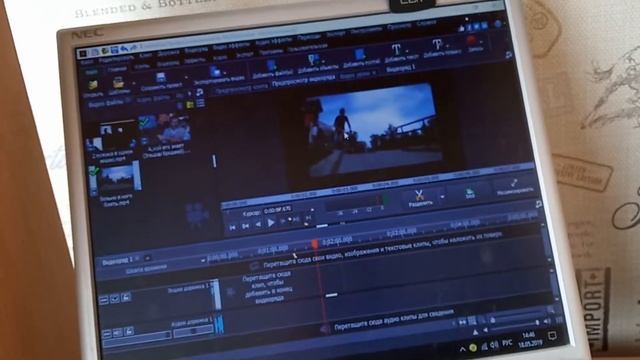Expand the Экспортировать видео dropdown arrow

(225, 73)
